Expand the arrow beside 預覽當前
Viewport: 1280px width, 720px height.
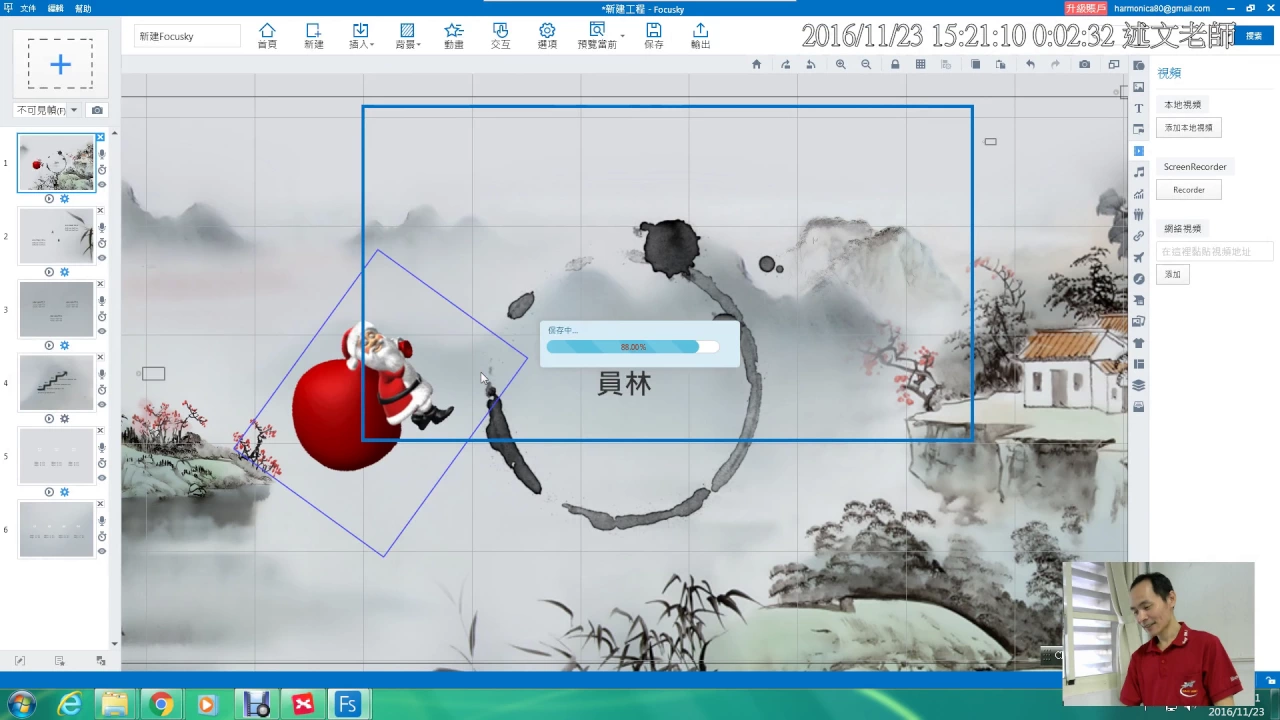pyautogui.click(x=623, y=36)
